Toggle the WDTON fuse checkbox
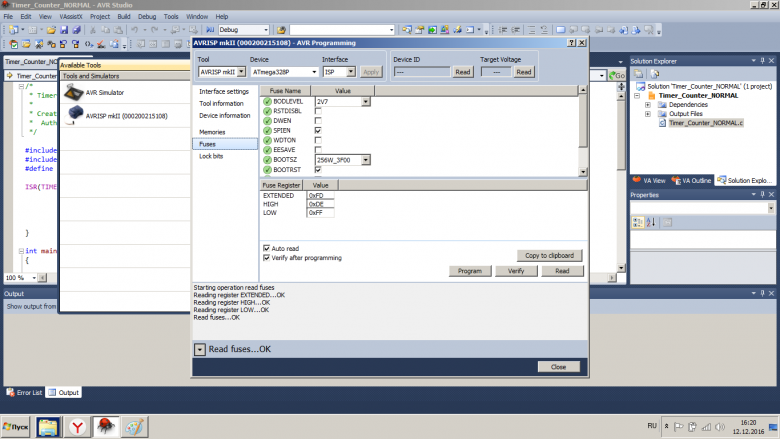This screenshot has height=439, width=780. (x=318, y=140)
